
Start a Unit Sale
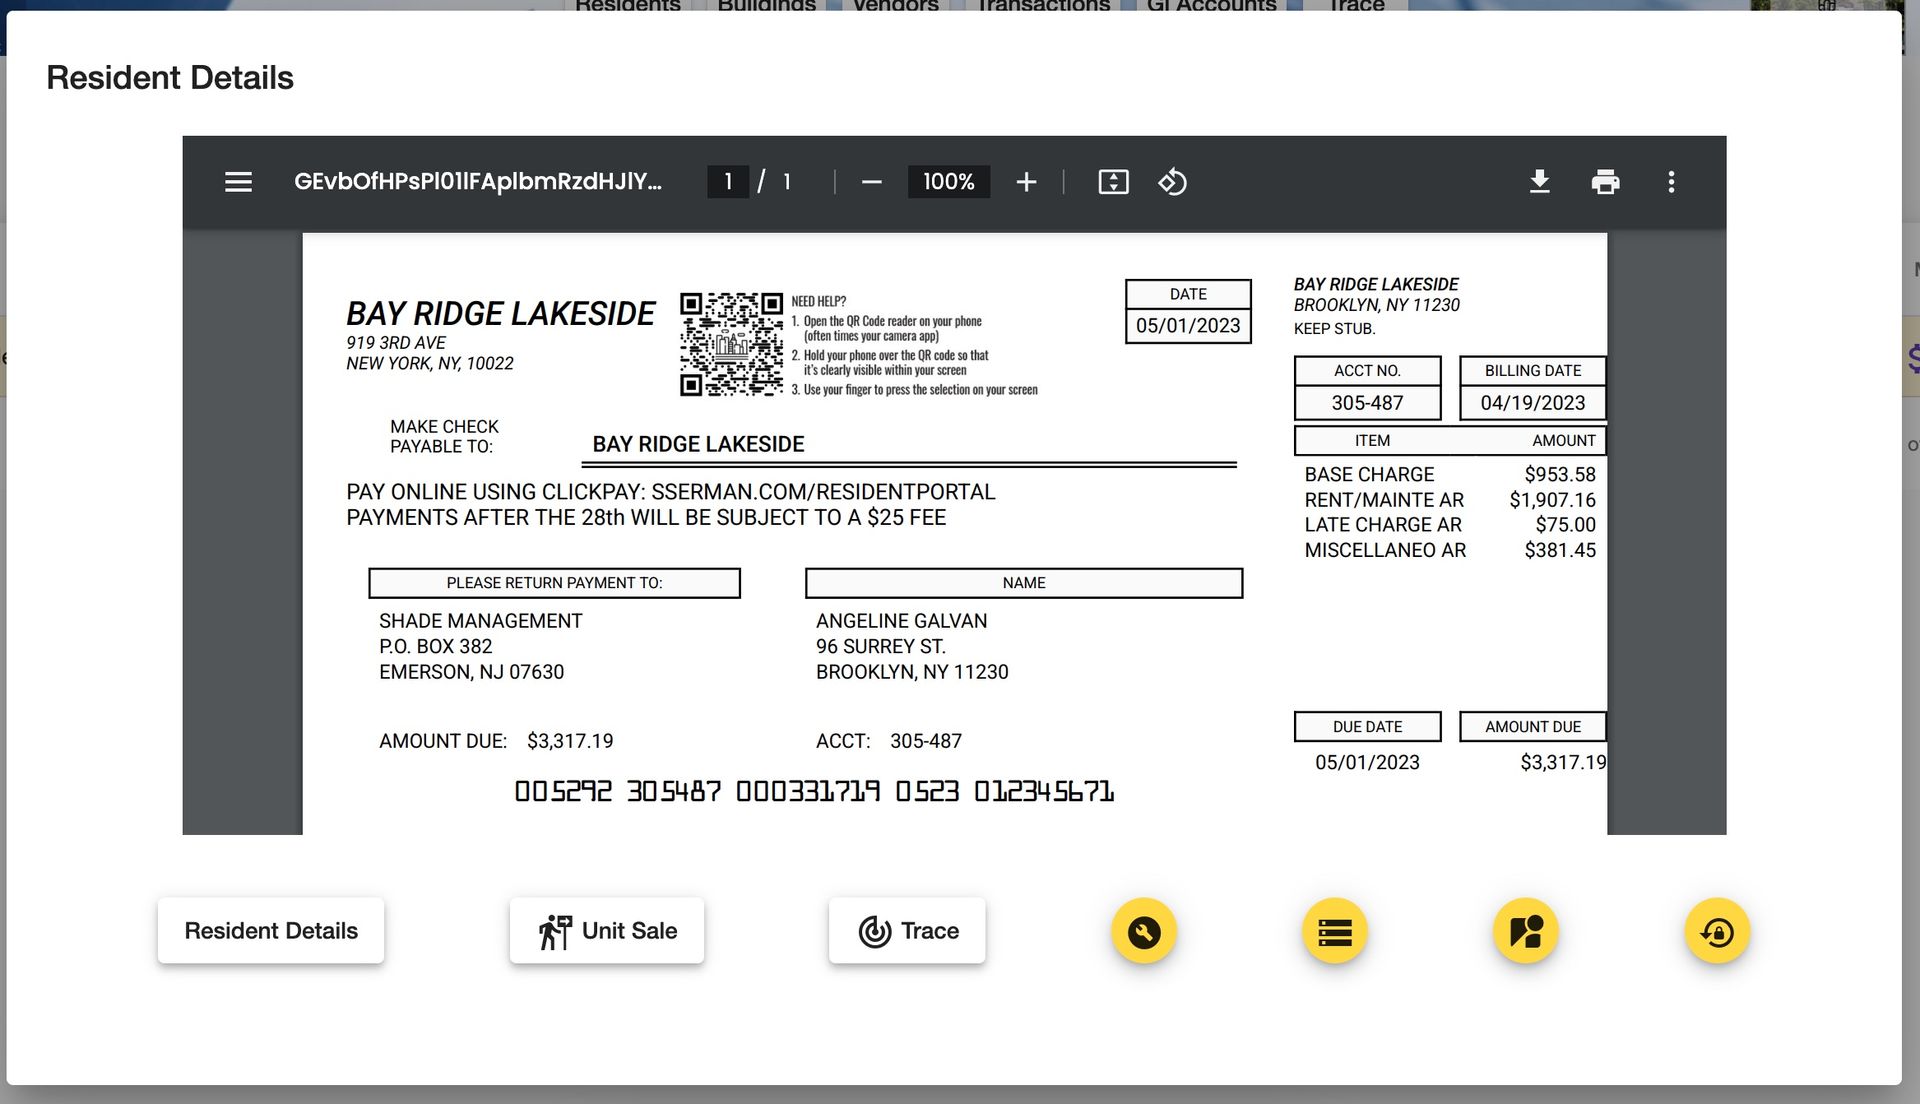point(606,930)
